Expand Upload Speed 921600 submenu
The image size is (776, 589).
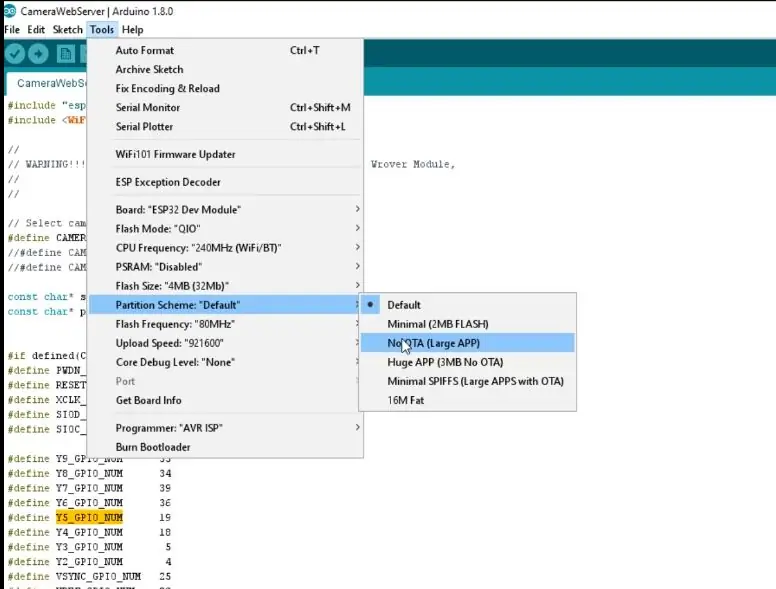pos(225,343)
